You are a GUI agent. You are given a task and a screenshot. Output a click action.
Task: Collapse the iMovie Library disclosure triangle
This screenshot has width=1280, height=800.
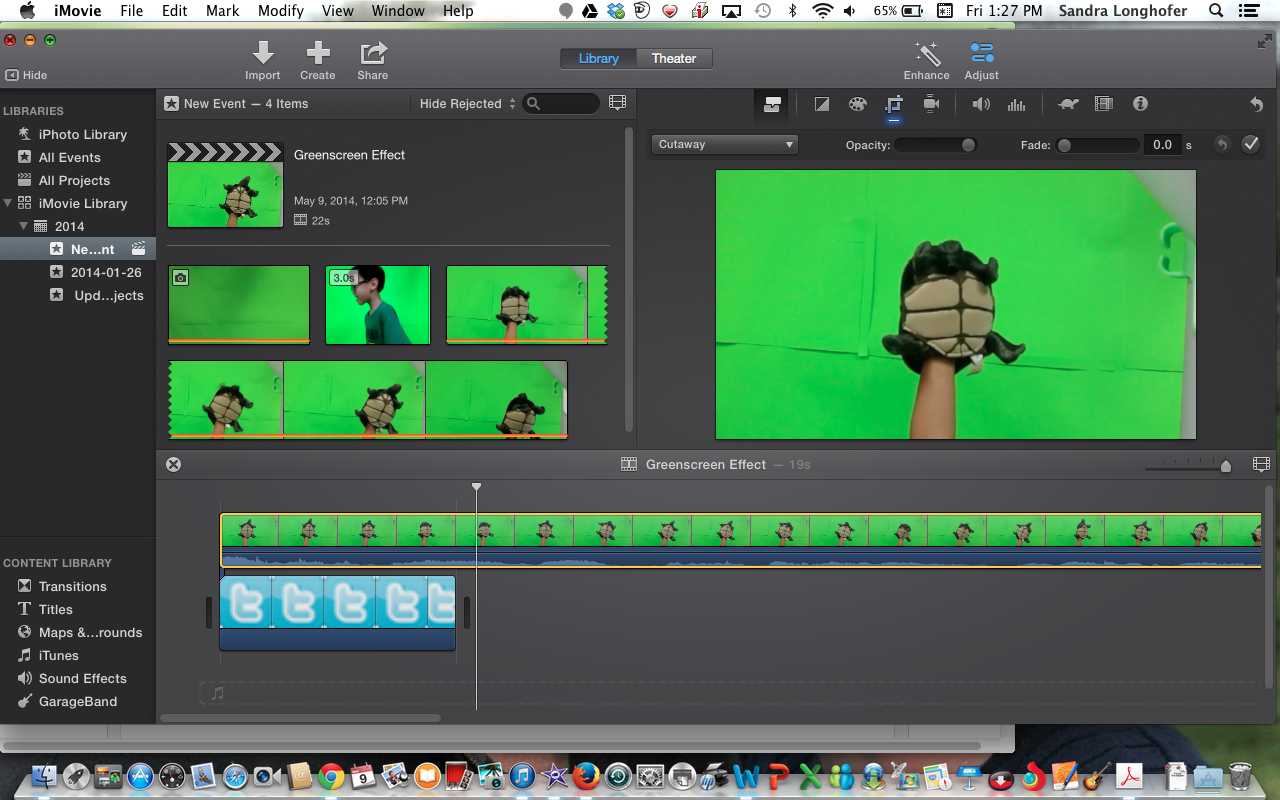coord(8,203)
